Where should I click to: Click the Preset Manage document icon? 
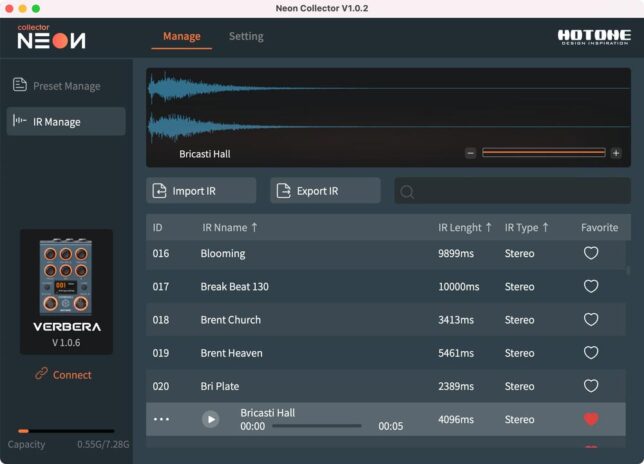(20, 85)
